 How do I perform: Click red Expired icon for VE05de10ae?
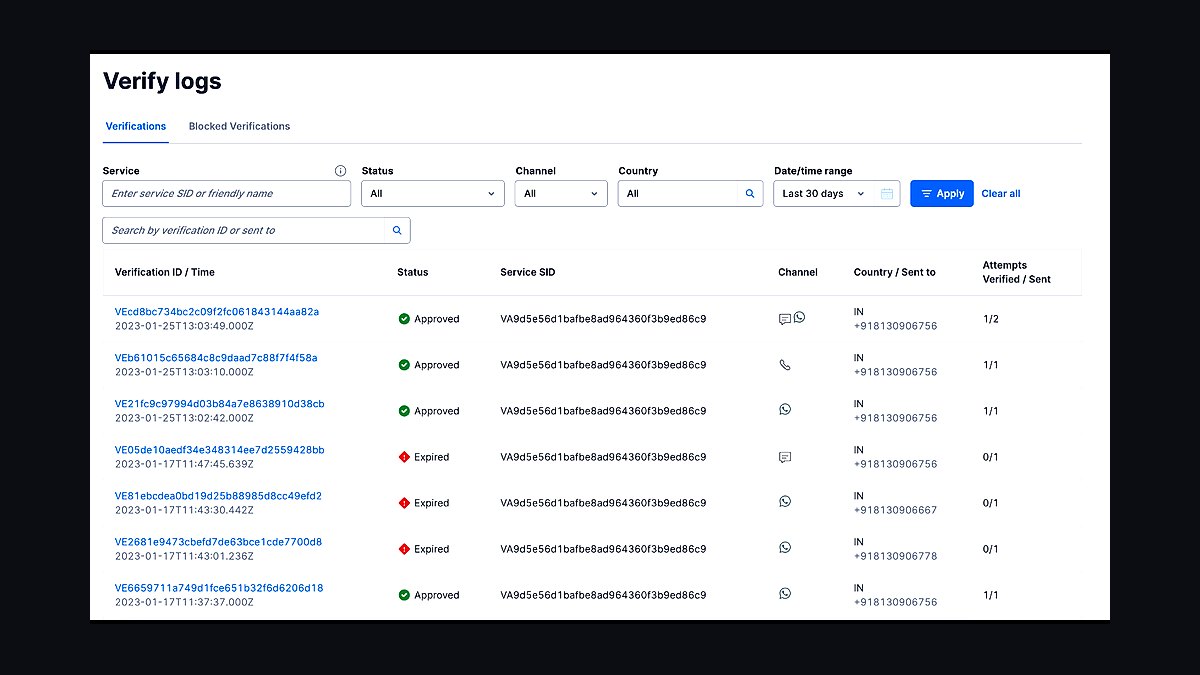404,457
